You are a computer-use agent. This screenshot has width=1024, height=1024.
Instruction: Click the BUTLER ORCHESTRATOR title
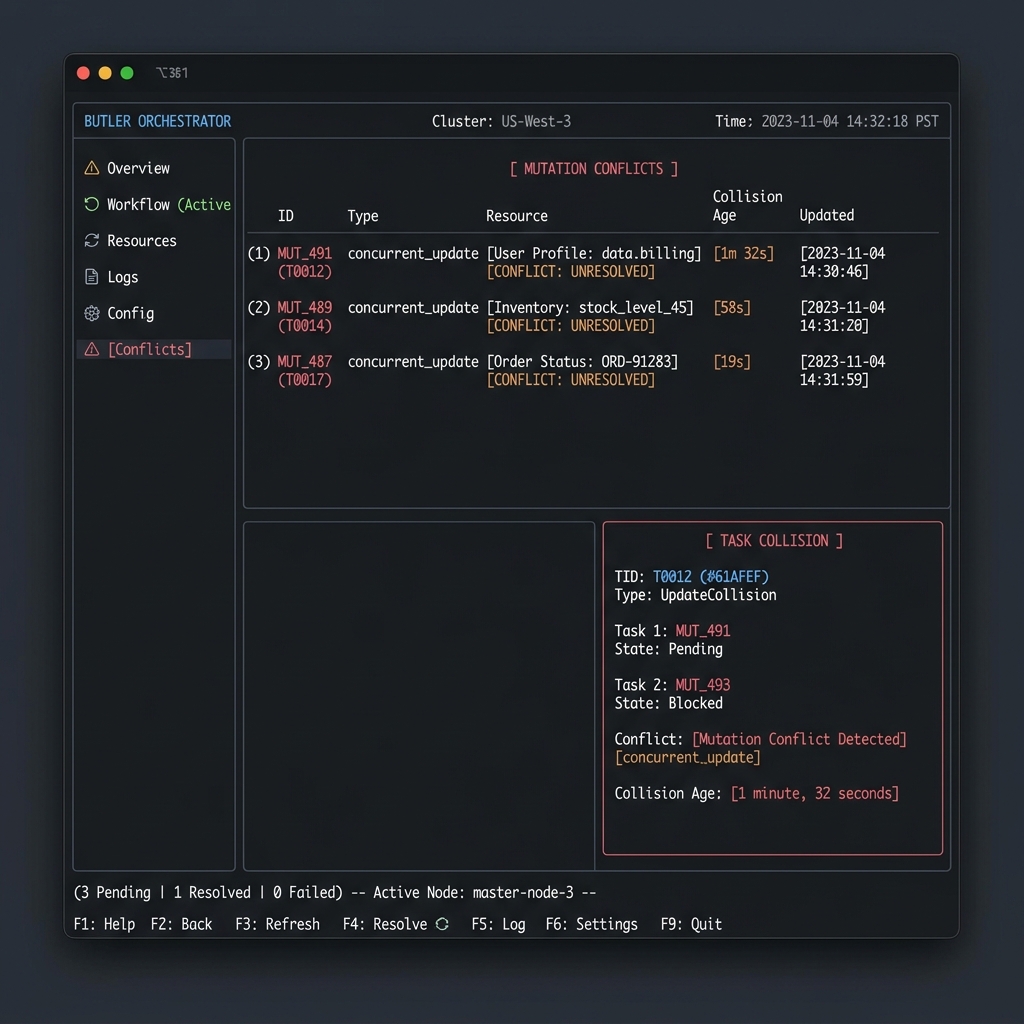click(157, 121)
